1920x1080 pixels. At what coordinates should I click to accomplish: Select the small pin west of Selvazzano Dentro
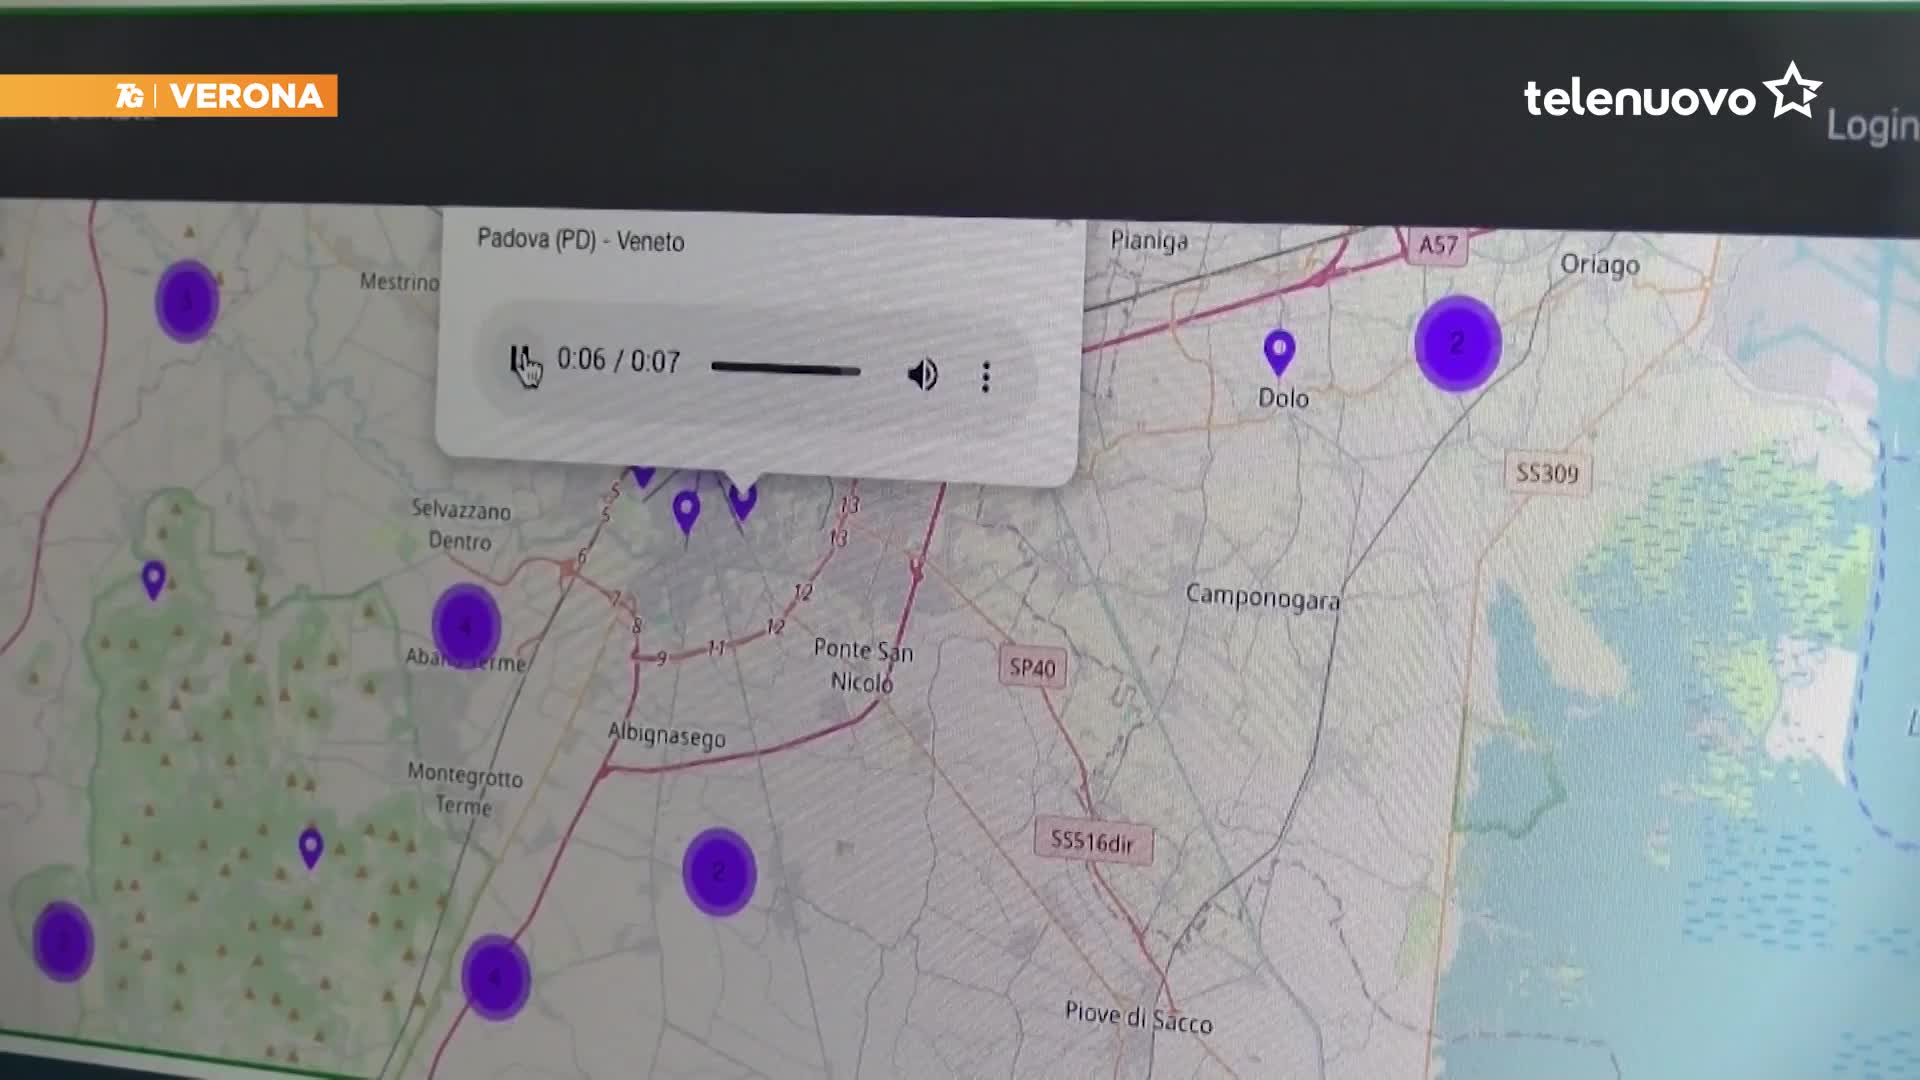tap(153, 577)
